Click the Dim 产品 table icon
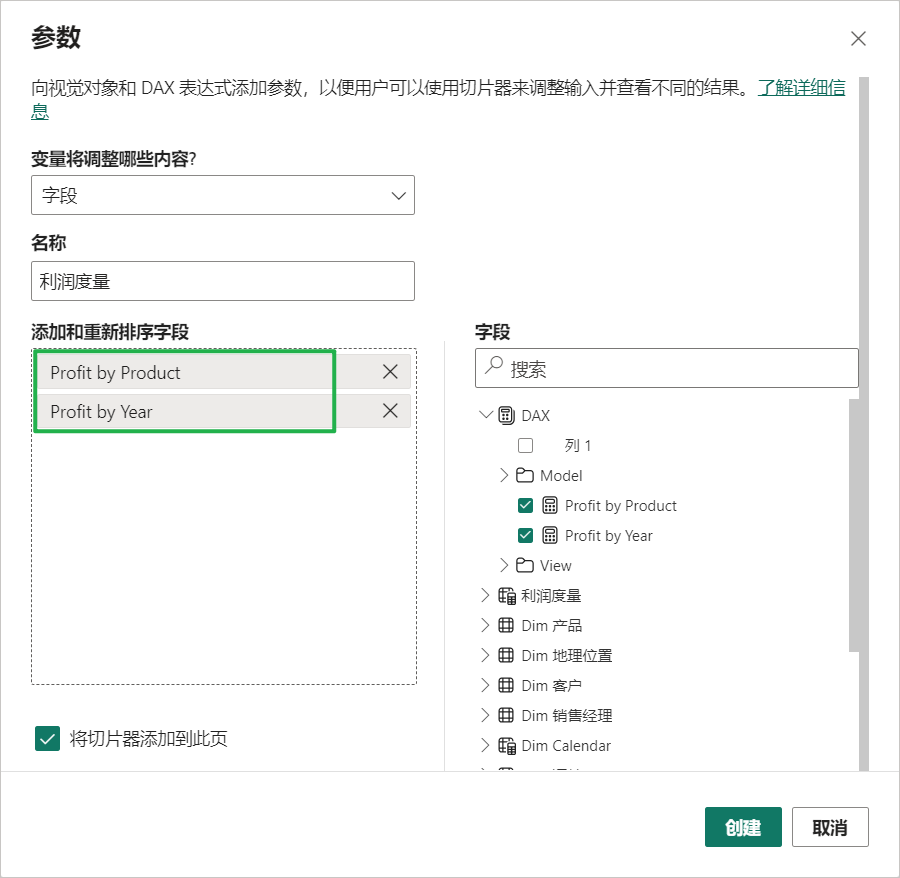Screen dimensions: 900x878 click(506, 625)
